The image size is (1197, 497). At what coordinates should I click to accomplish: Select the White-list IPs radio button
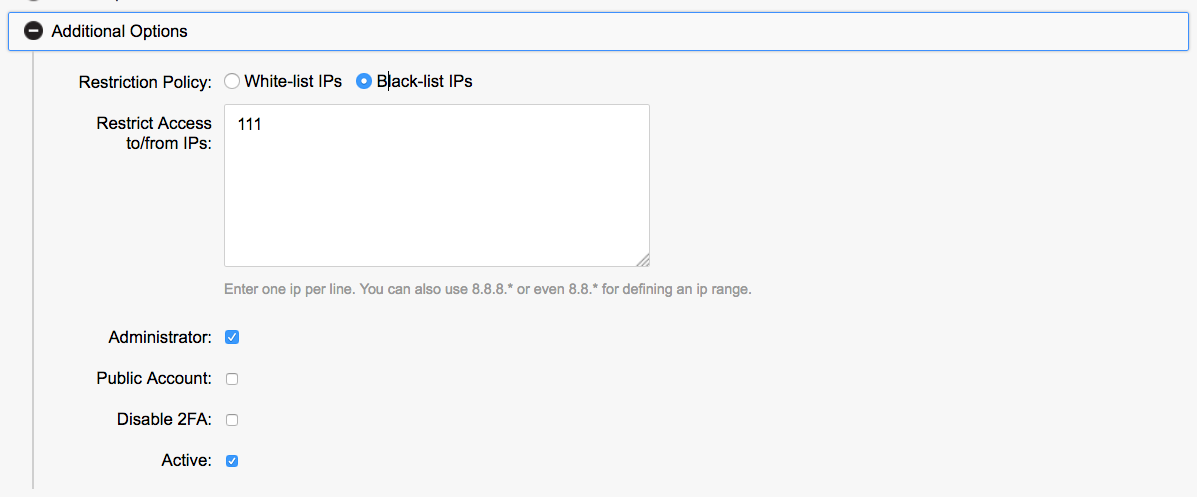[x=232, y=82]
